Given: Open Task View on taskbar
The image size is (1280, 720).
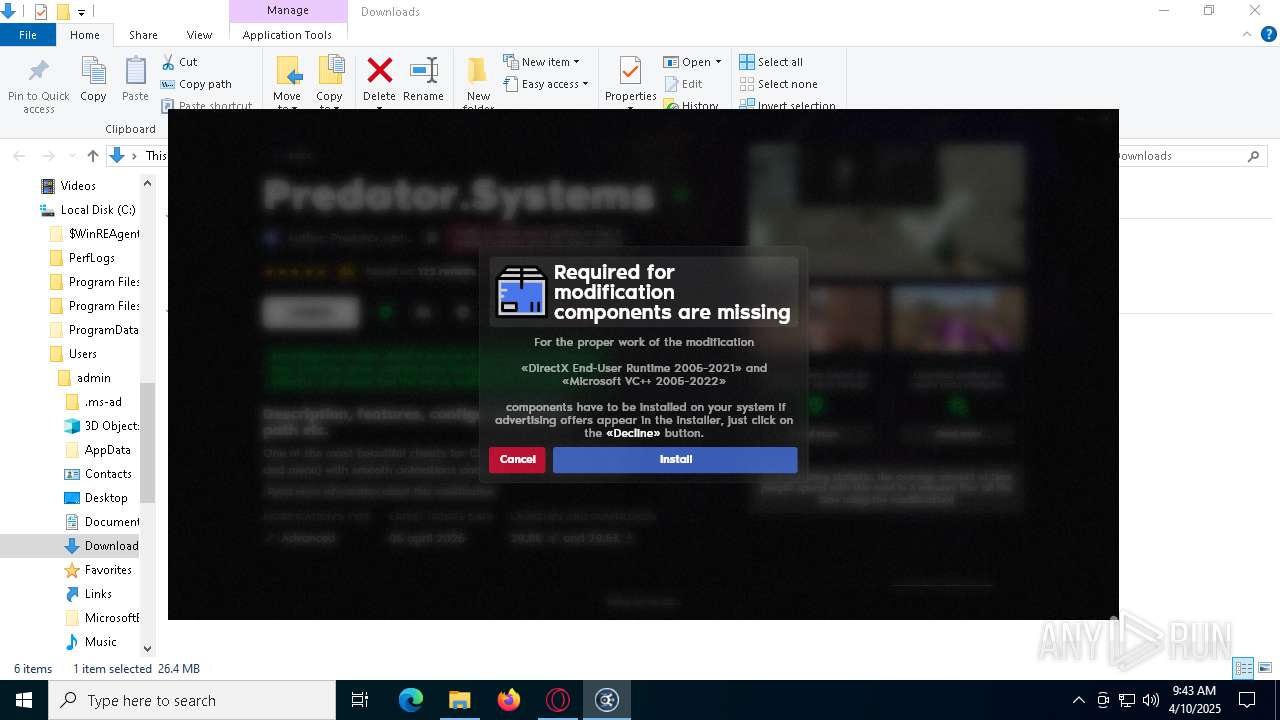Looking at the screenshot, I should [x=360, y=700].
